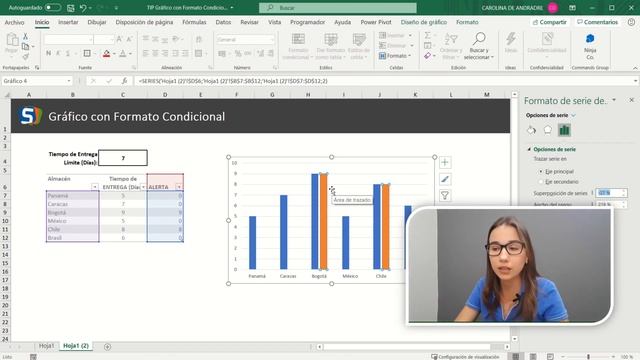Open number format General dropdown

point(272,39)
